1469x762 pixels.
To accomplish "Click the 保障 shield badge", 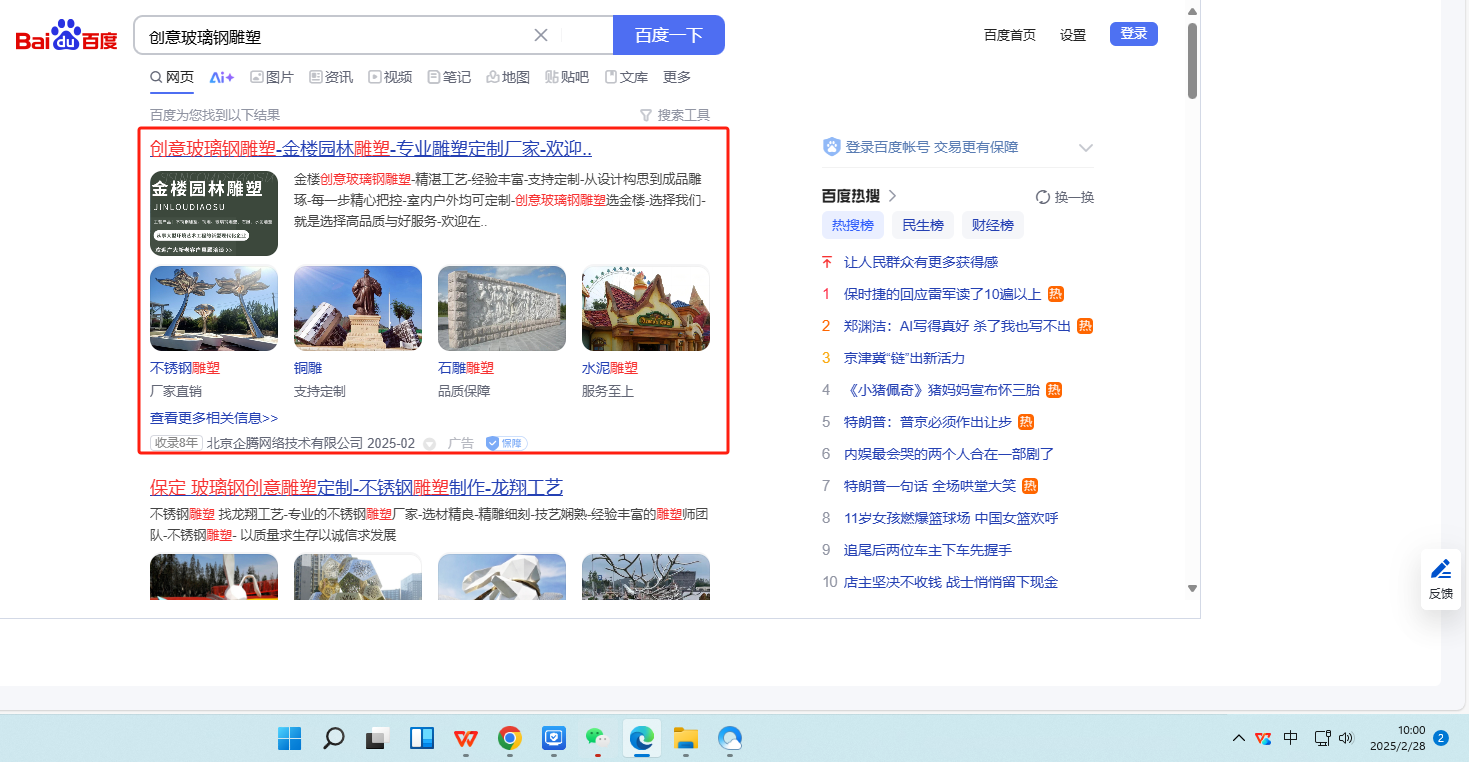I will click(x=506, y=443).
